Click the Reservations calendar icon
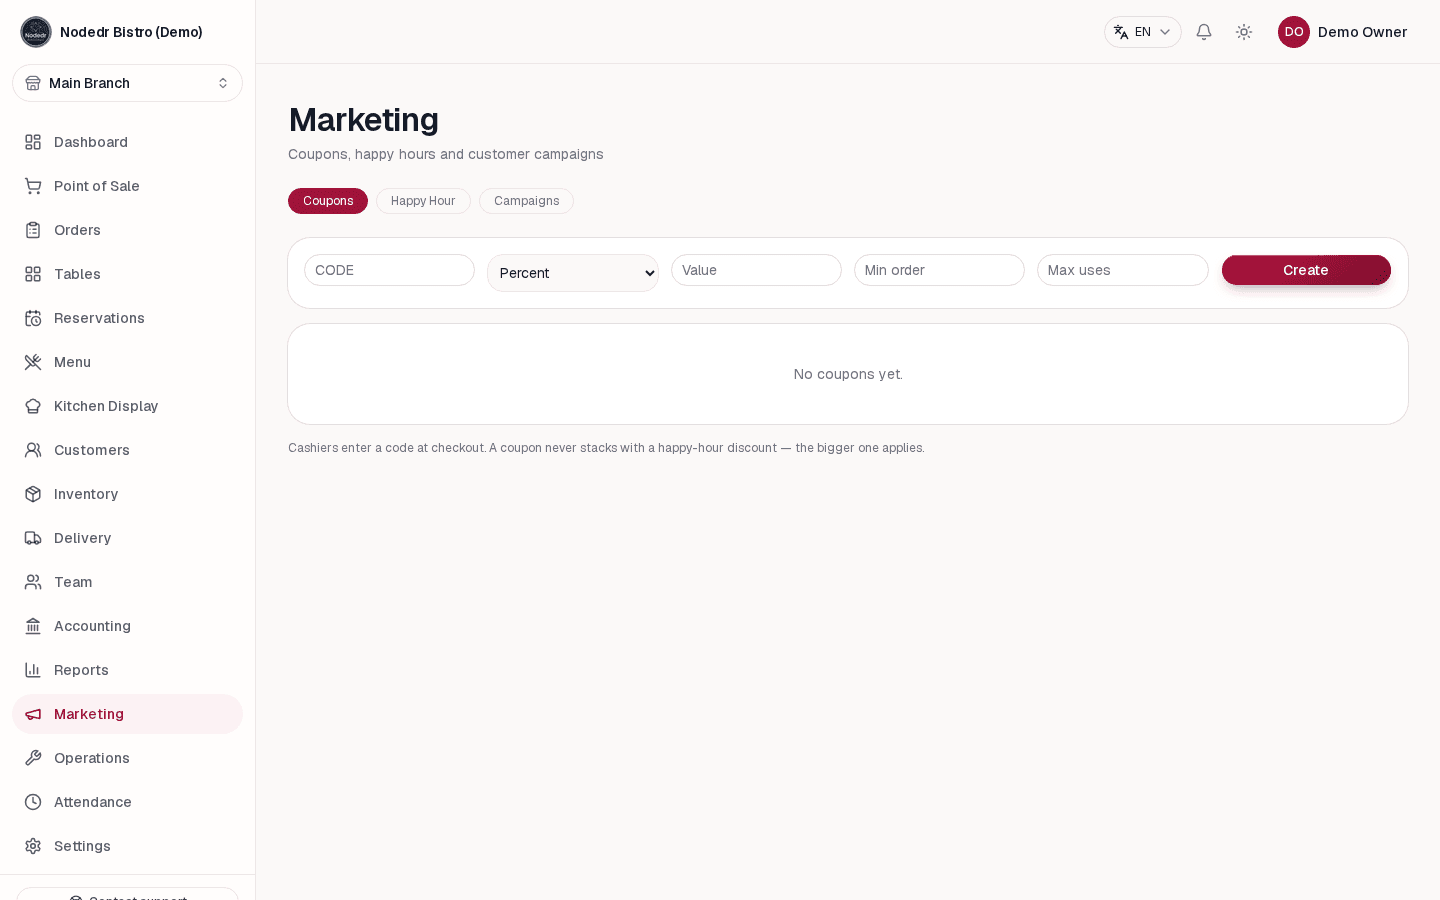The image size is (1440, 900). pyautogui.click(x=33, y=318)
